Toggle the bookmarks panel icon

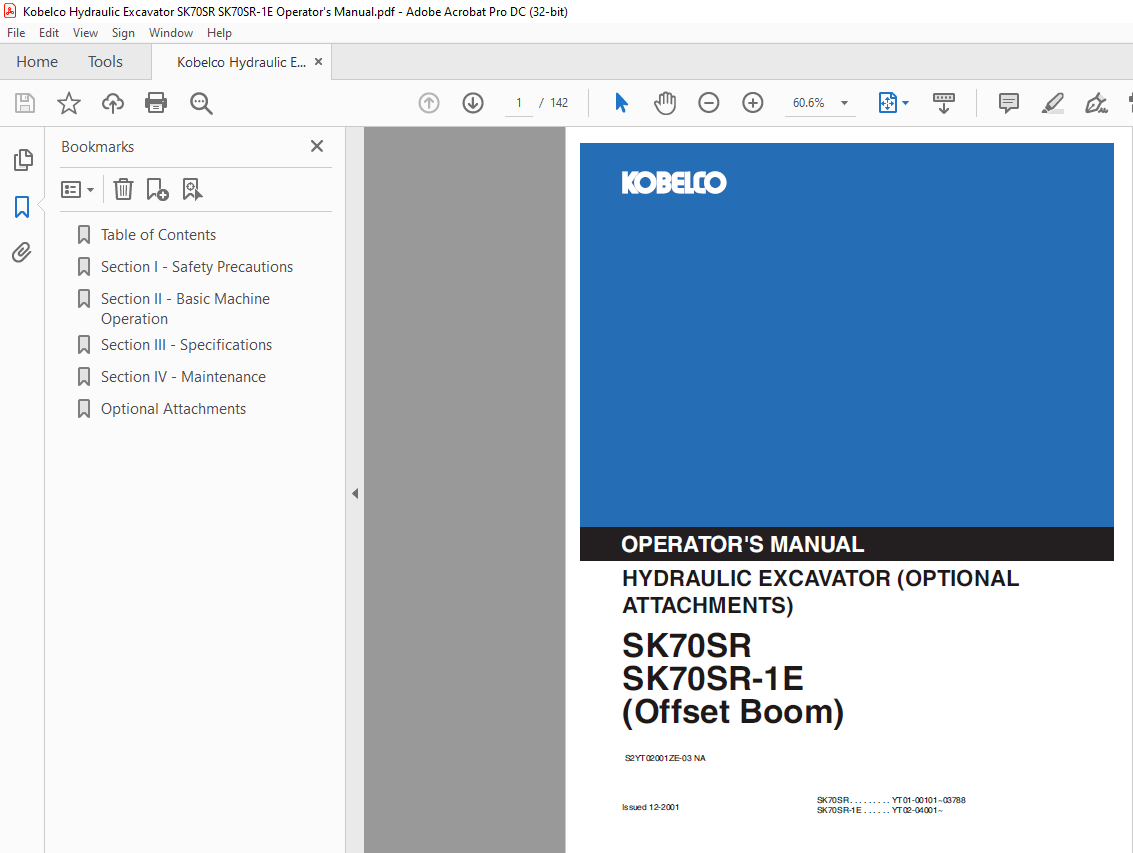tap(22, 207)
